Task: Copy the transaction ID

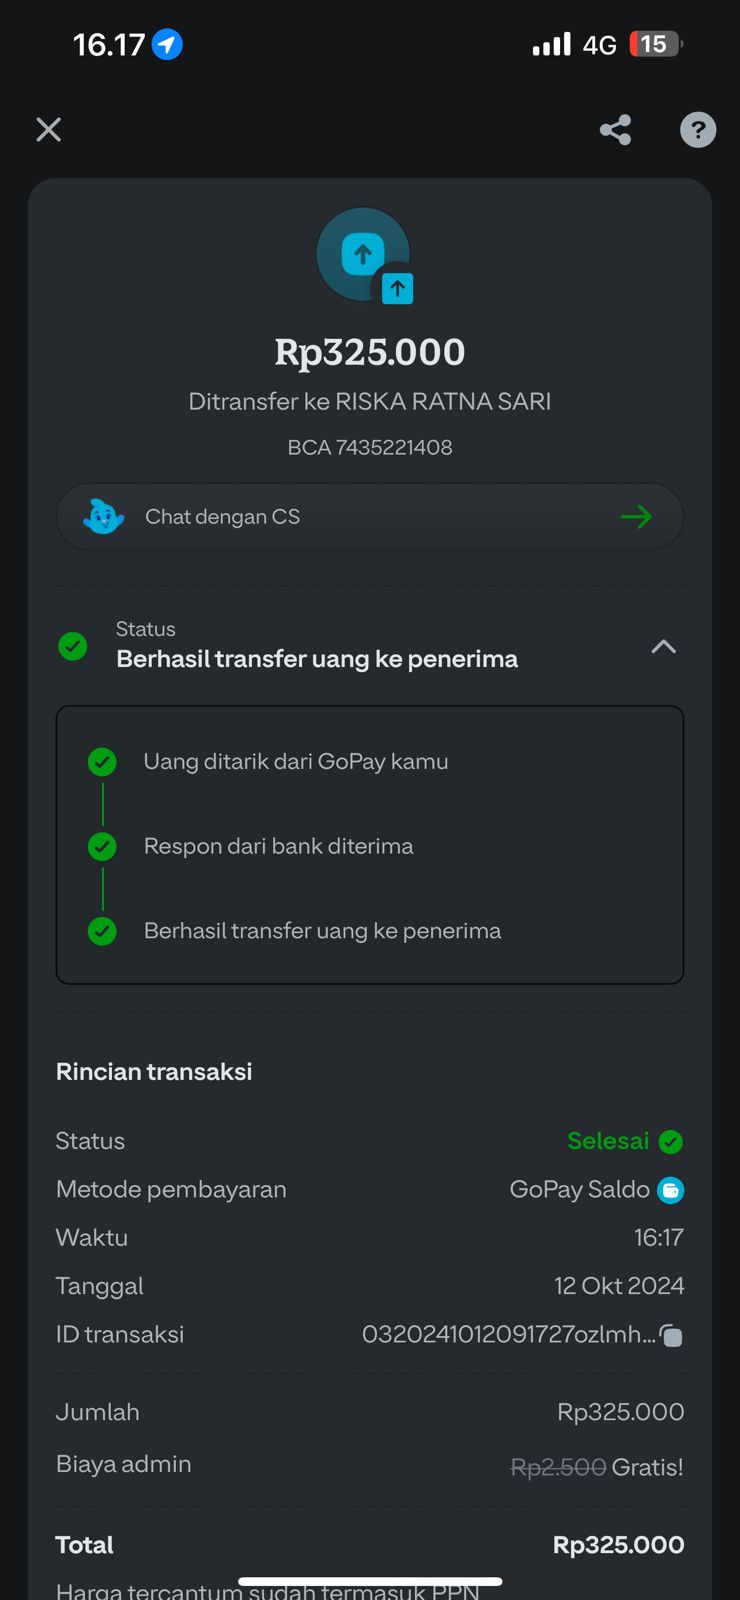Action: pyautogui.click(x=672, y=1336)
